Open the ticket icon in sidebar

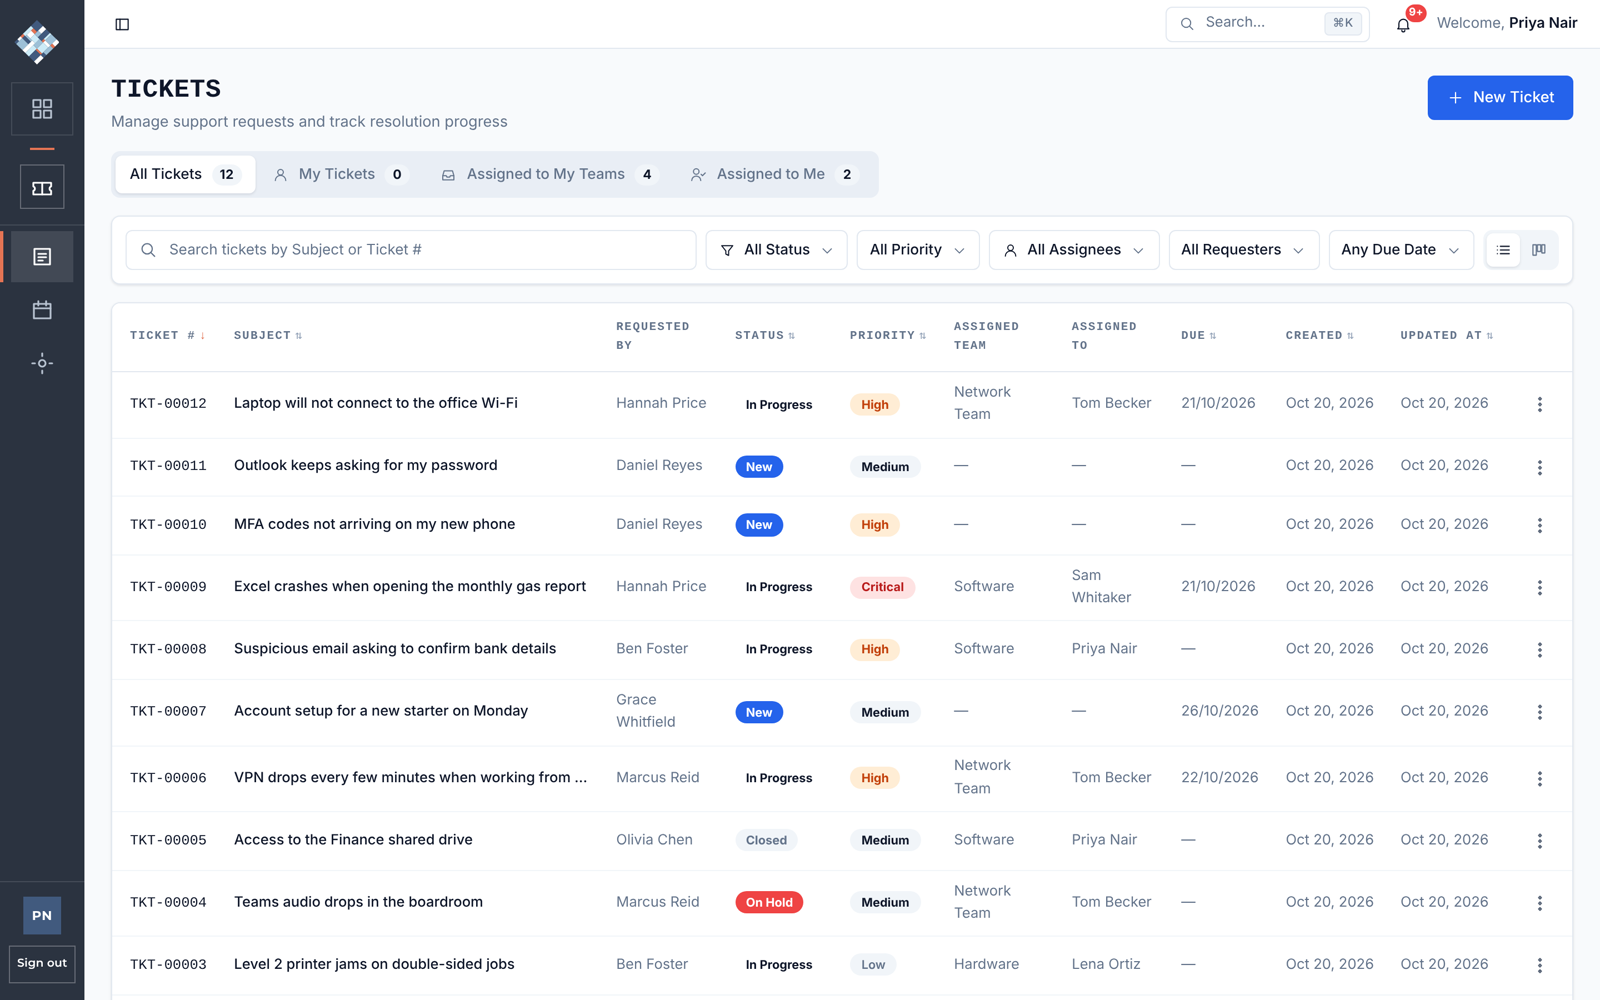coord(42,188)
